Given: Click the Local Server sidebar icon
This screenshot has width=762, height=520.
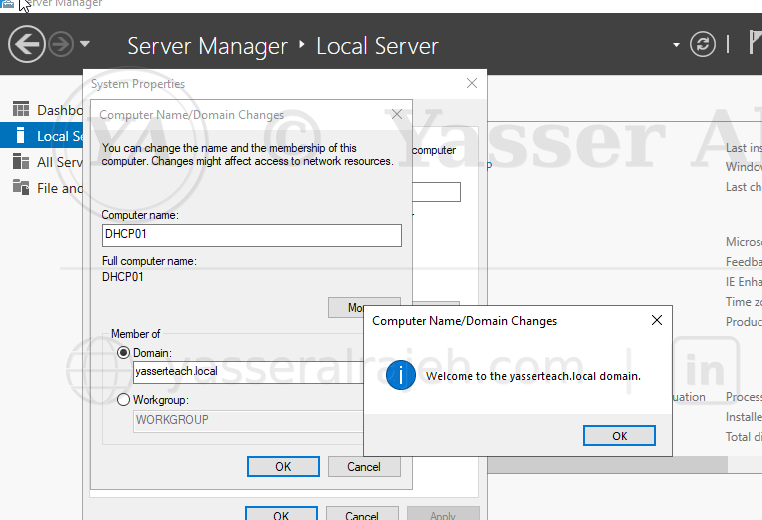Looking at the screenshot, I should point(20,135).
